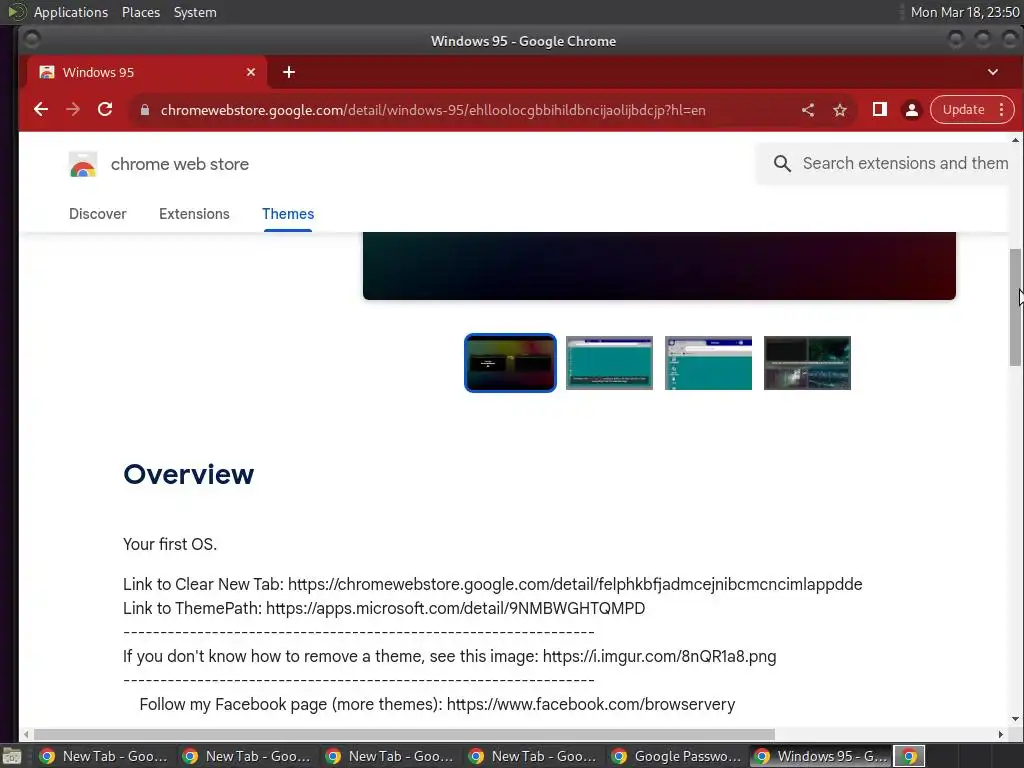Click the scroll right arrow
Screen dimensions: 1024x768
tap(1000, 734)
